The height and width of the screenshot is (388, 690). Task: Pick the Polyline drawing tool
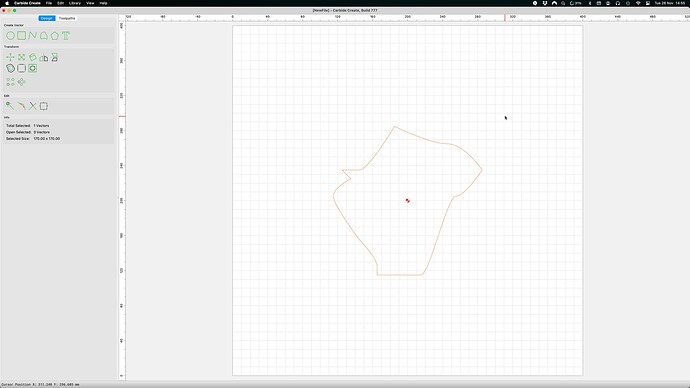33,36
